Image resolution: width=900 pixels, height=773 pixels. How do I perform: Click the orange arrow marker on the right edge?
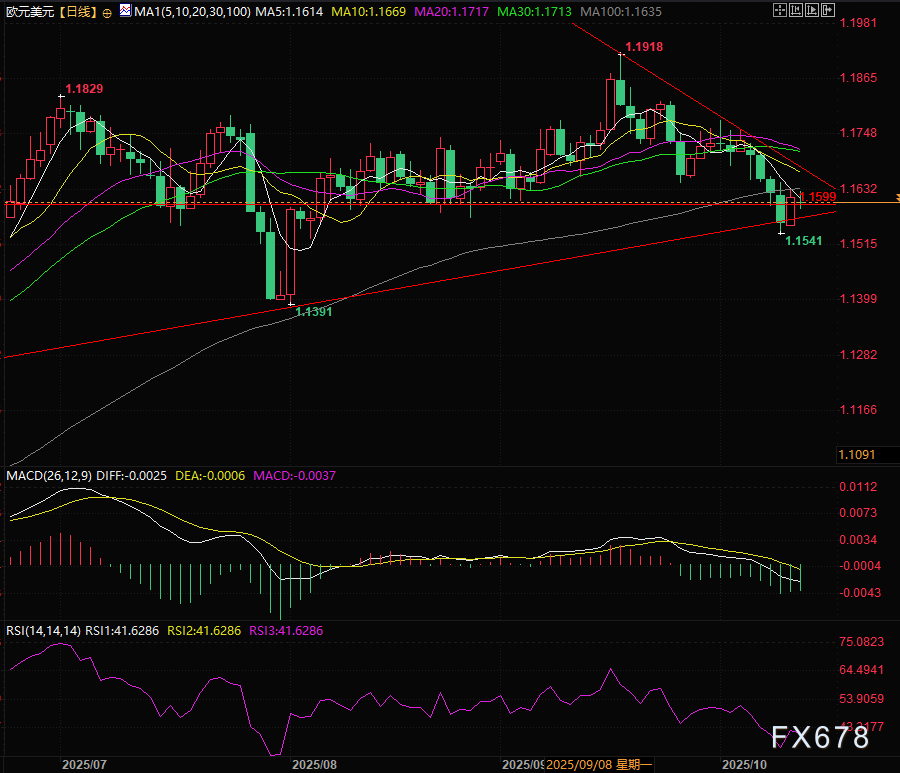coord(893,196)
